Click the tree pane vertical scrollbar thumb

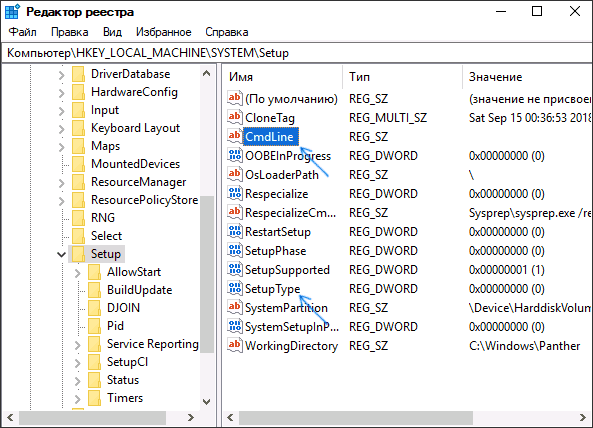click(x=207, y=274)
